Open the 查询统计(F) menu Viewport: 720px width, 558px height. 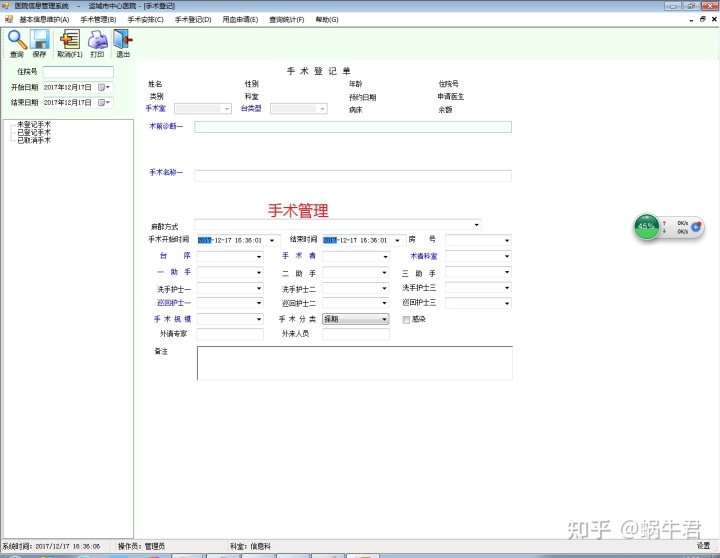[287, 19]
